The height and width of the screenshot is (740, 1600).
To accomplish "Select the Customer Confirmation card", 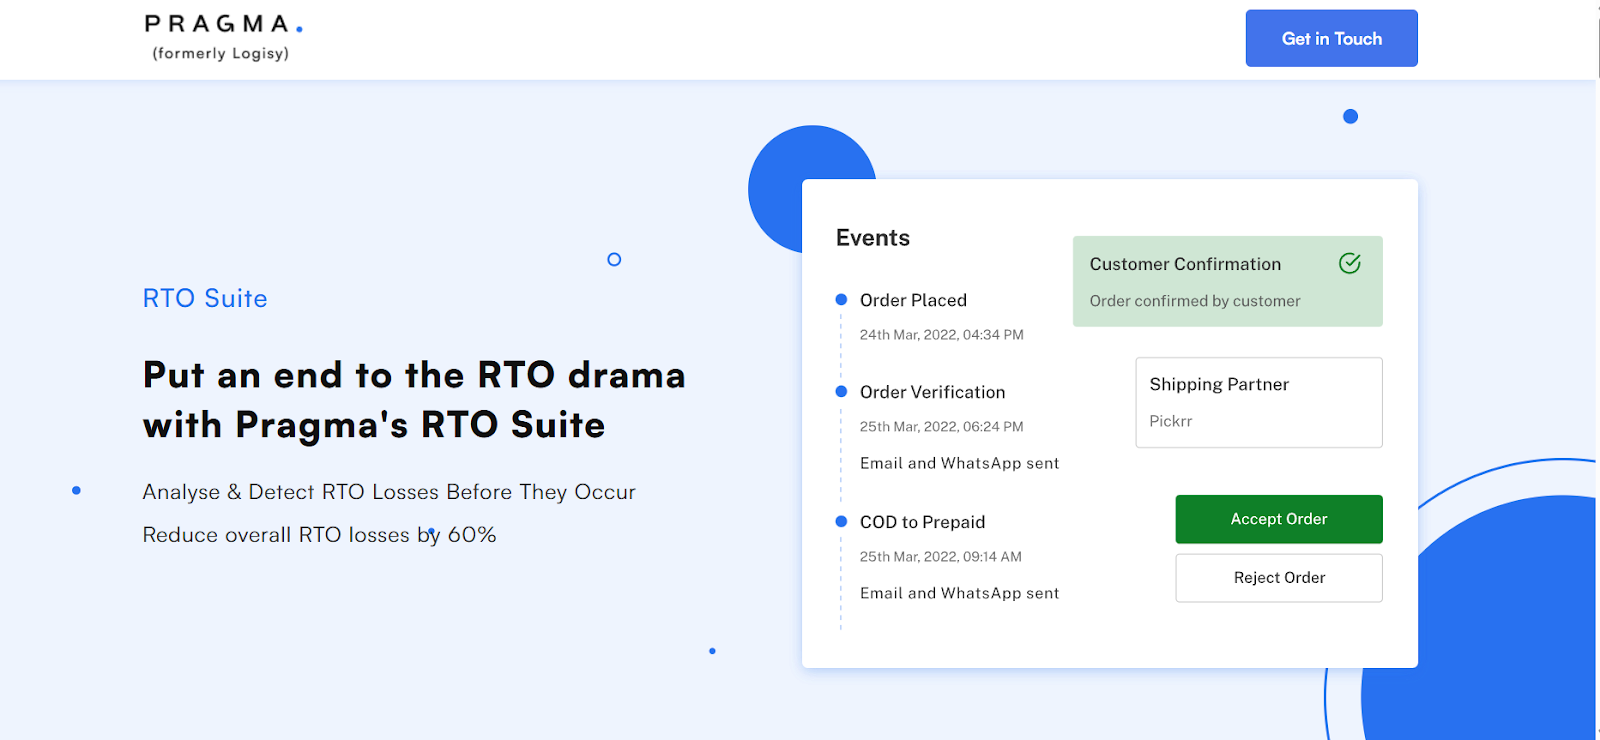I will (x=1228, y=281).
